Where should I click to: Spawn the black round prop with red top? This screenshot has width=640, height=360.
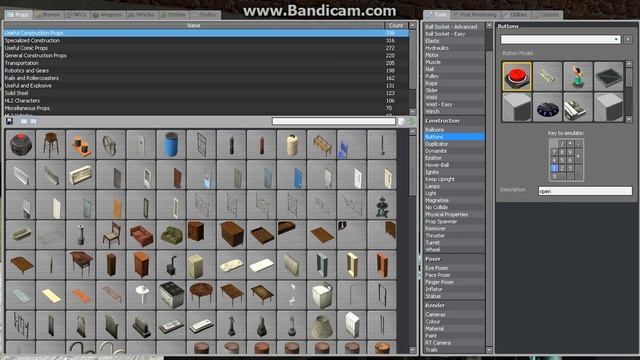(x=20, y=144)
